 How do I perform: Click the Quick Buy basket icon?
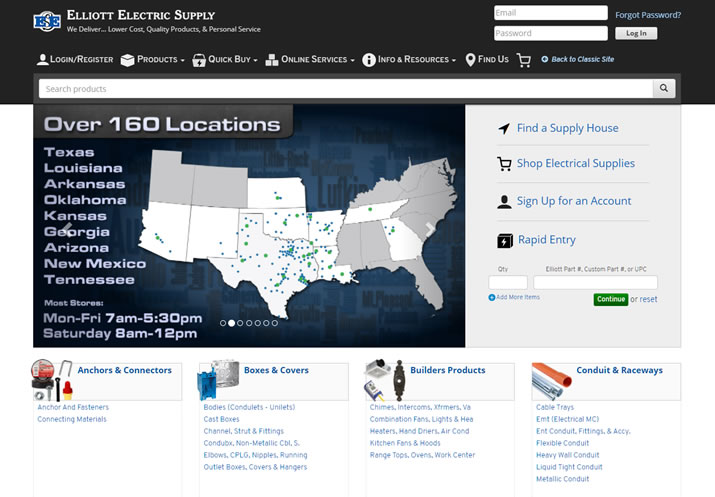[199, 60]
